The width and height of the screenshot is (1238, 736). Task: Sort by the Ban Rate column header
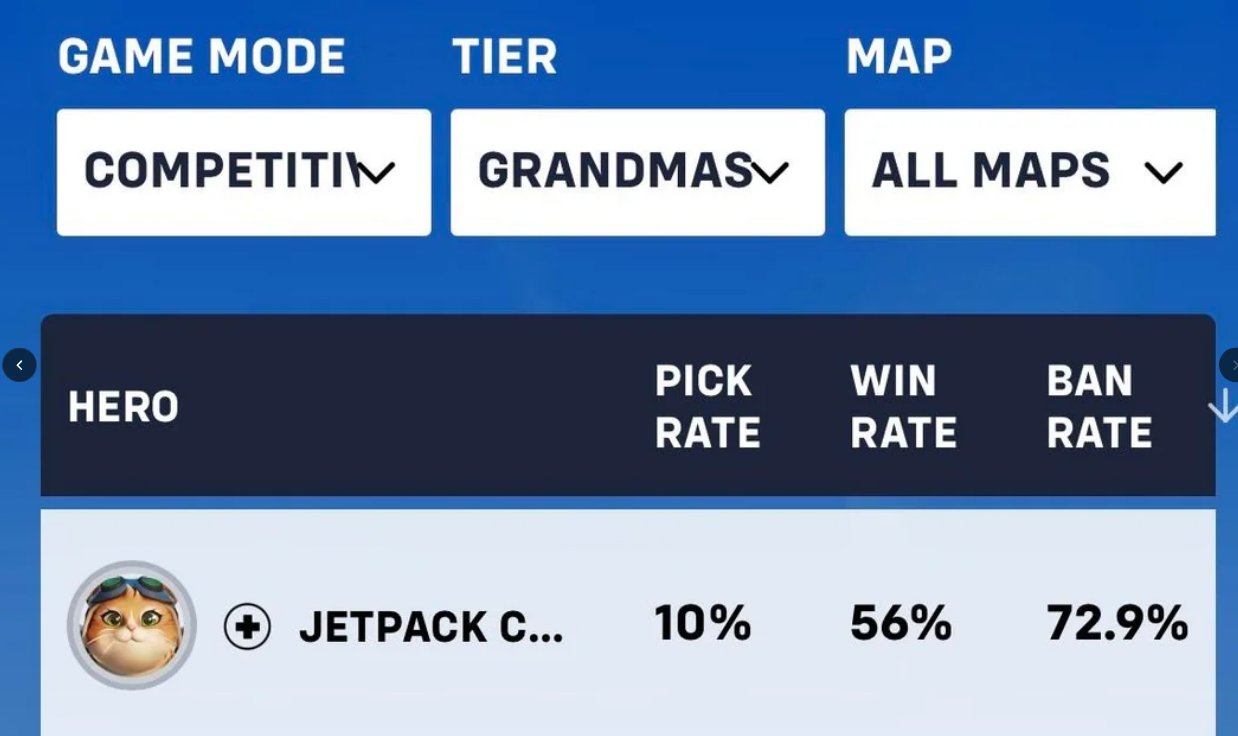click(x=1099, y=407)
